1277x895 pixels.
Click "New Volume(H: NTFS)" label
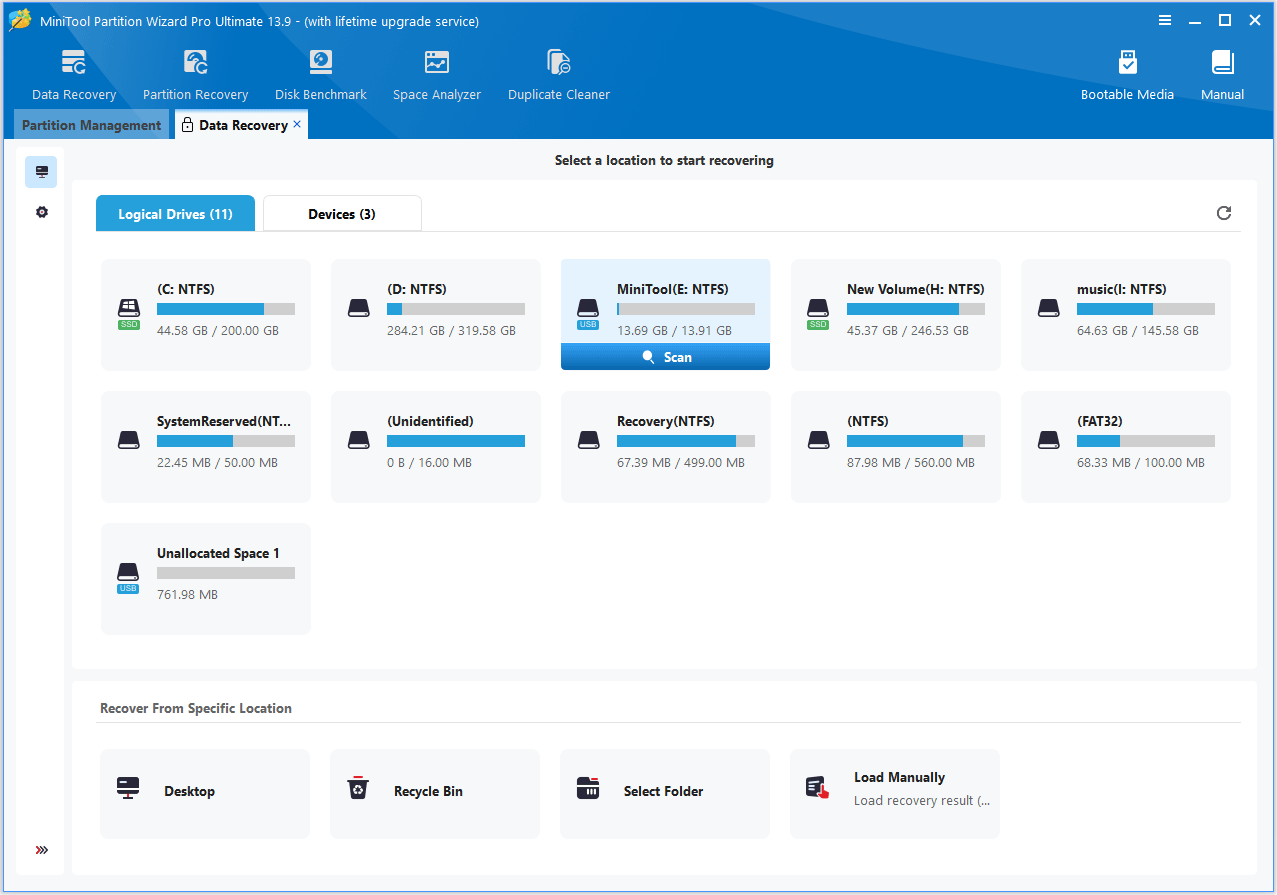tap(915, 289)
